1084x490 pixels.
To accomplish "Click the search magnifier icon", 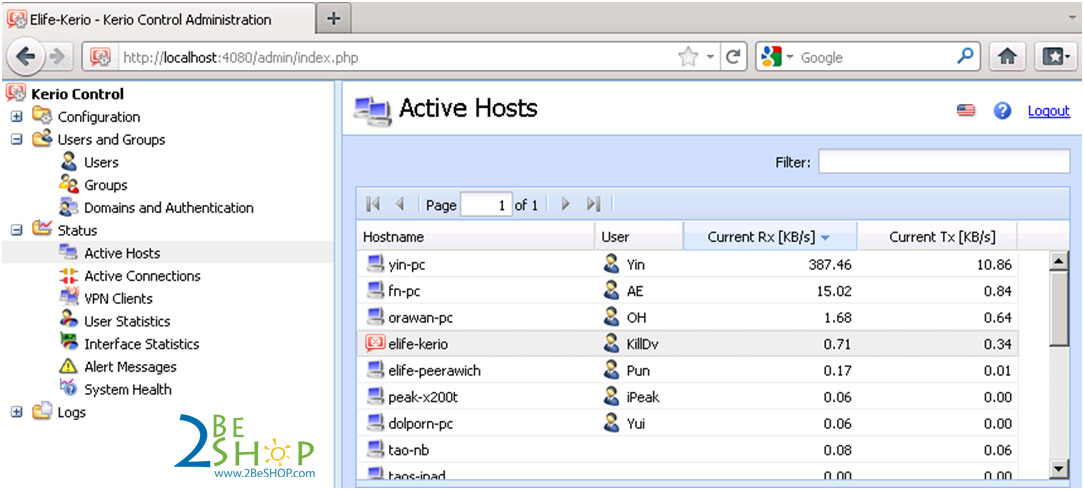I will [964, 57].
